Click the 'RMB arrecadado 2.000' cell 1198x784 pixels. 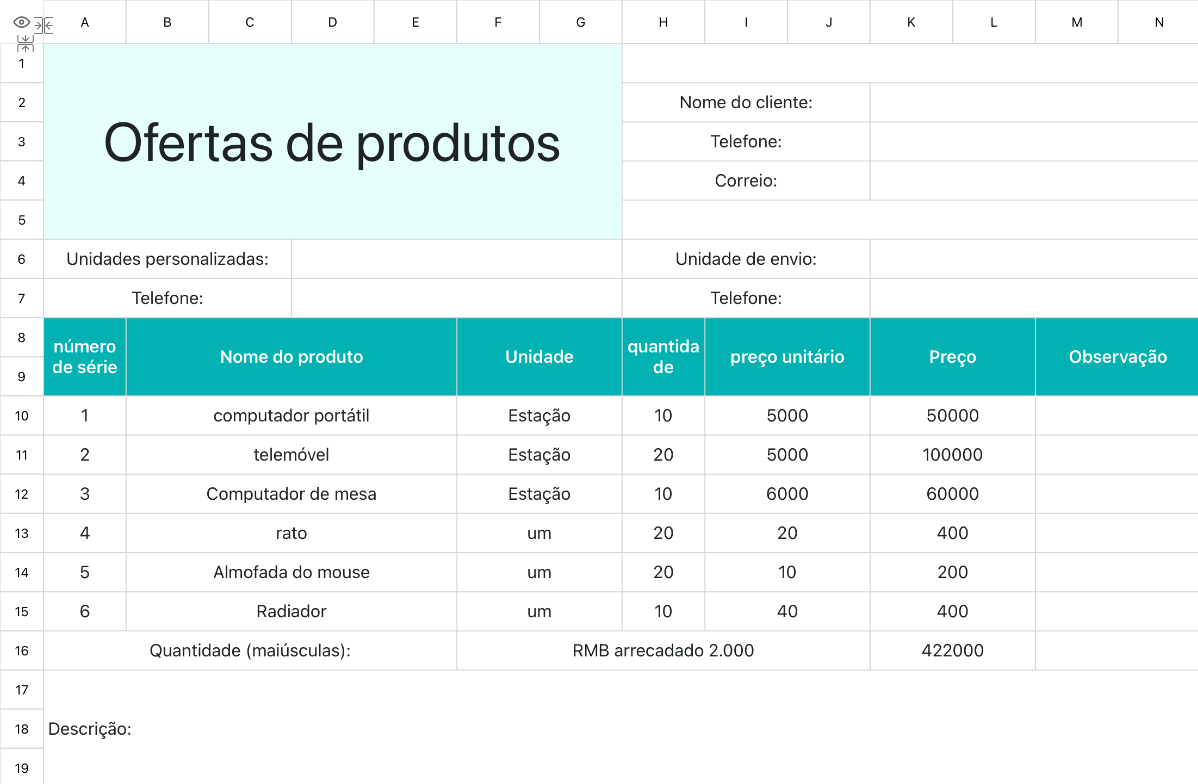coord(663,650)
